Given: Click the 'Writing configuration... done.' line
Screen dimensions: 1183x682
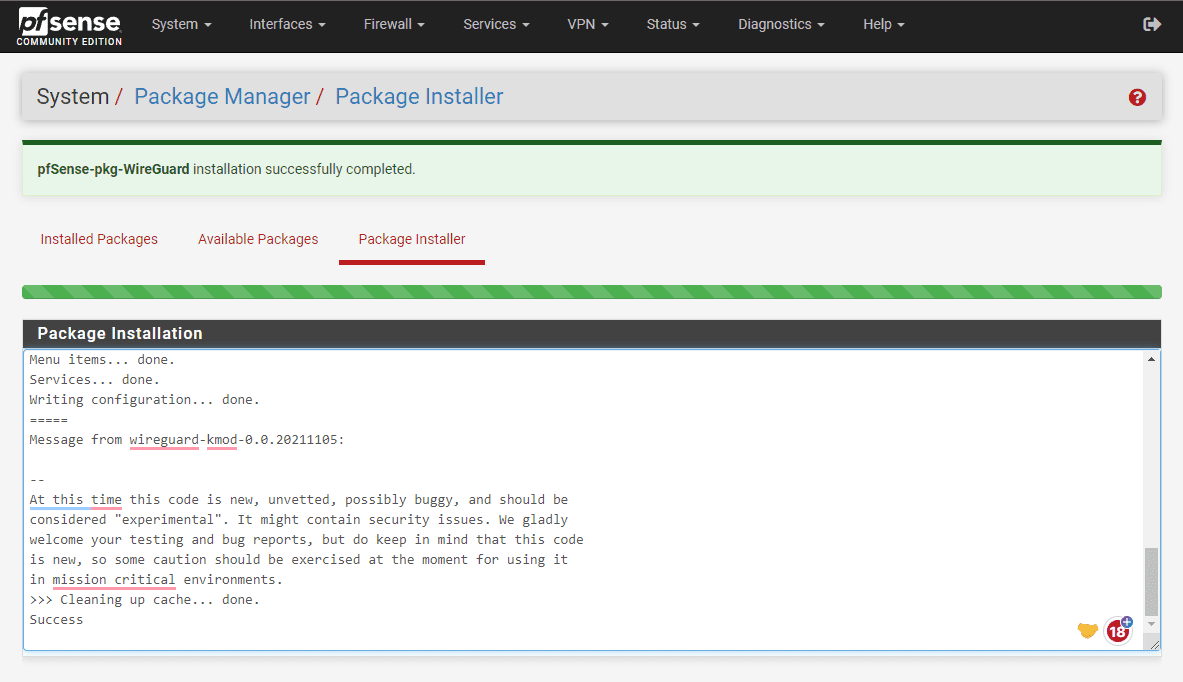Looking at the screenshot, I should point(144,400).
